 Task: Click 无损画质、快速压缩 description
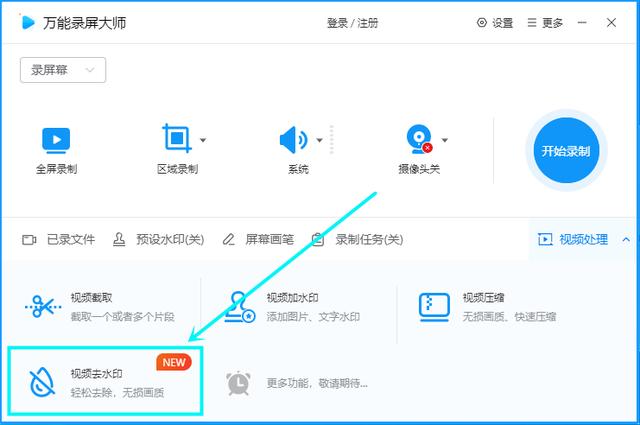point(509,317)
